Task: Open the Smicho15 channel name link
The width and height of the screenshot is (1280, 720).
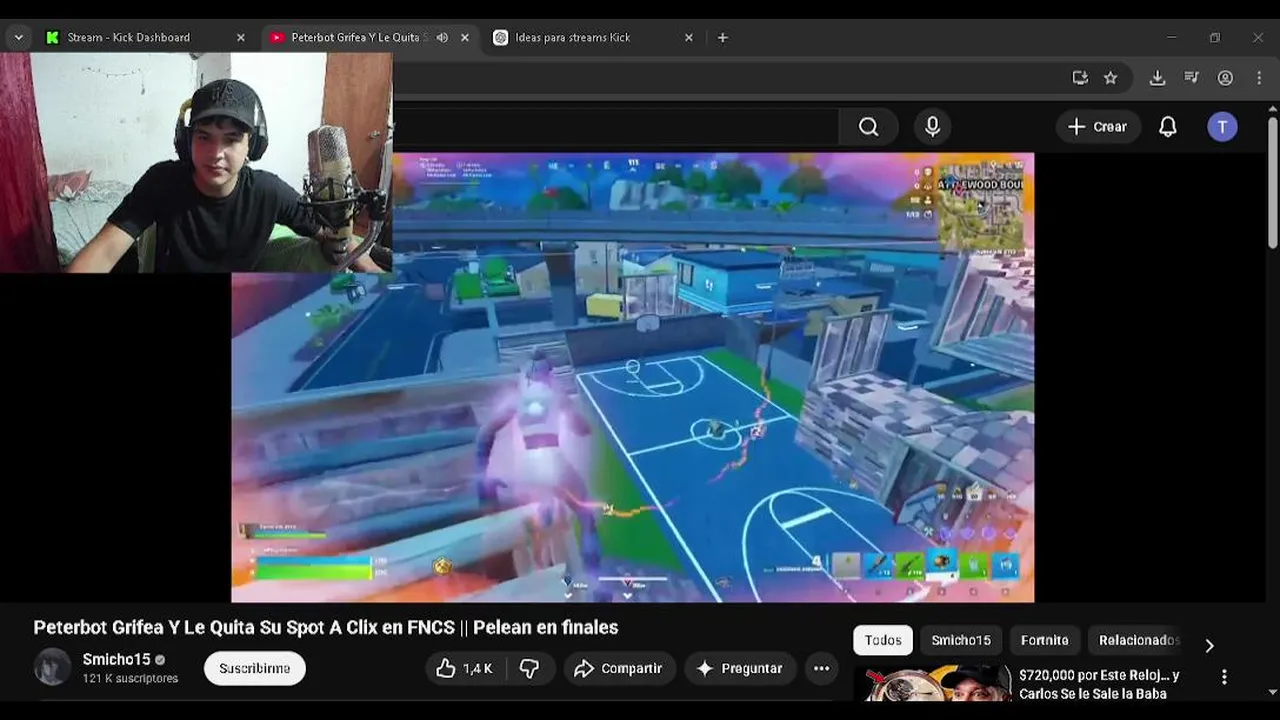Action: pos(116,659)
